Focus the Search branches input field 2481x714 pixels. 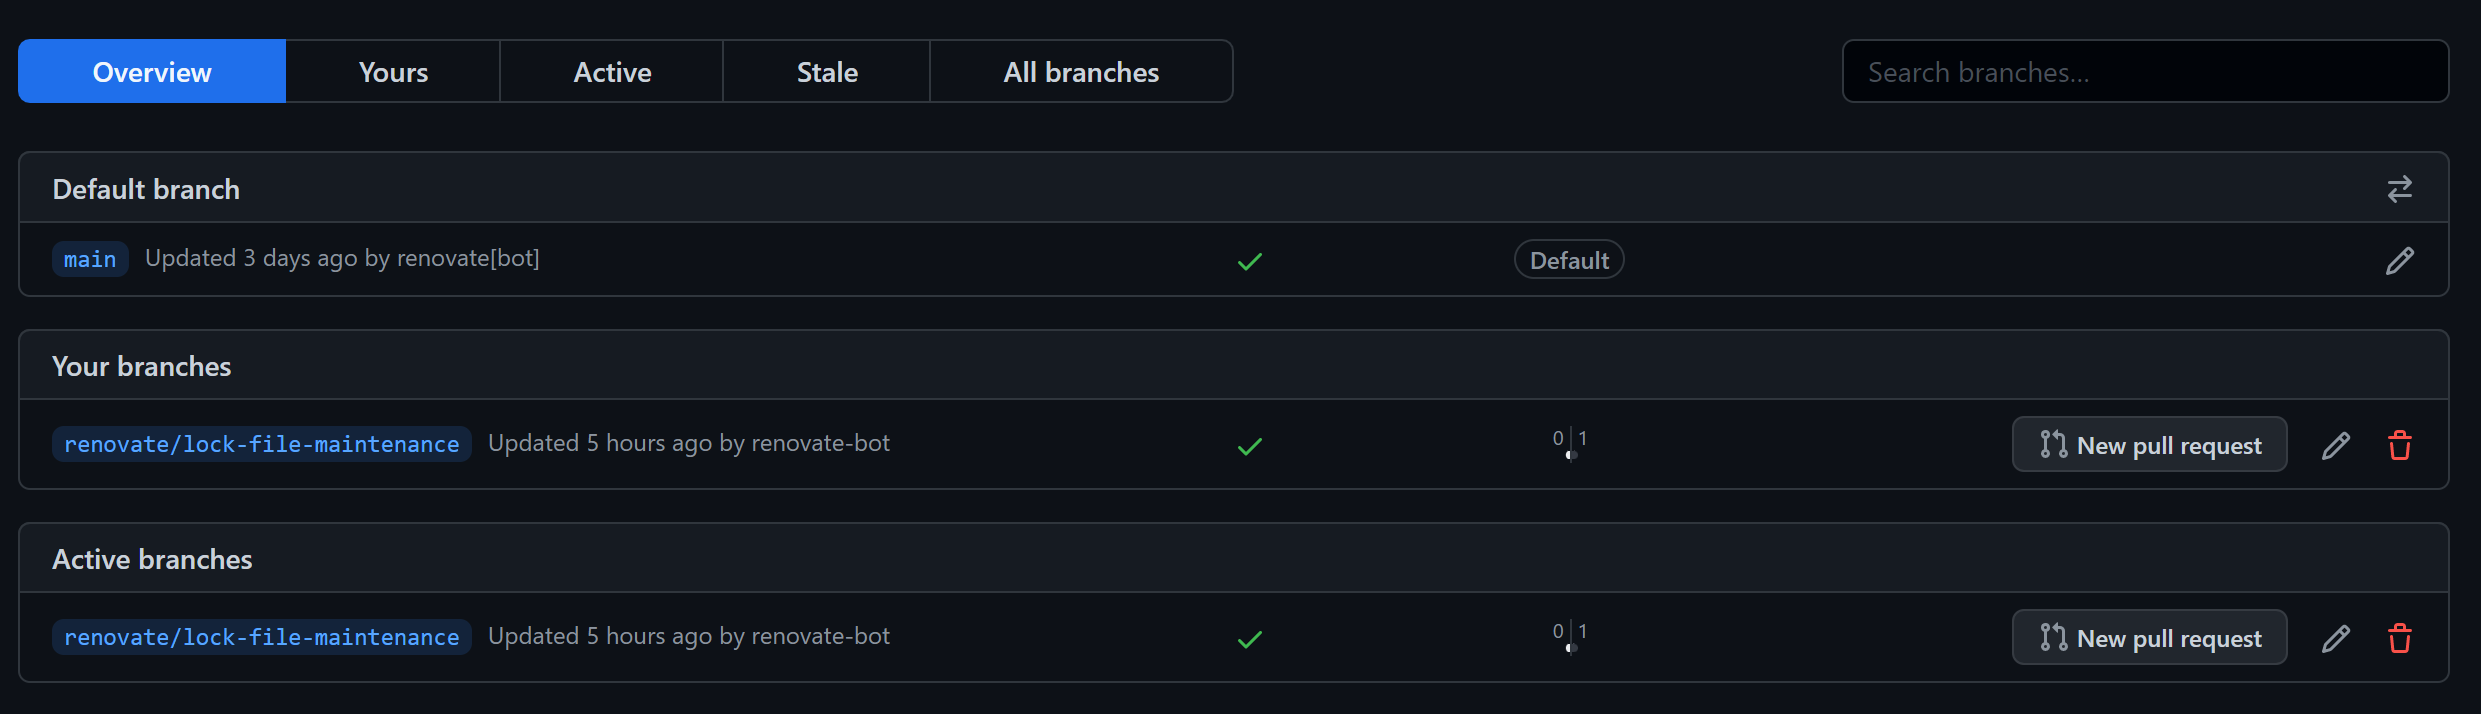2145,71
